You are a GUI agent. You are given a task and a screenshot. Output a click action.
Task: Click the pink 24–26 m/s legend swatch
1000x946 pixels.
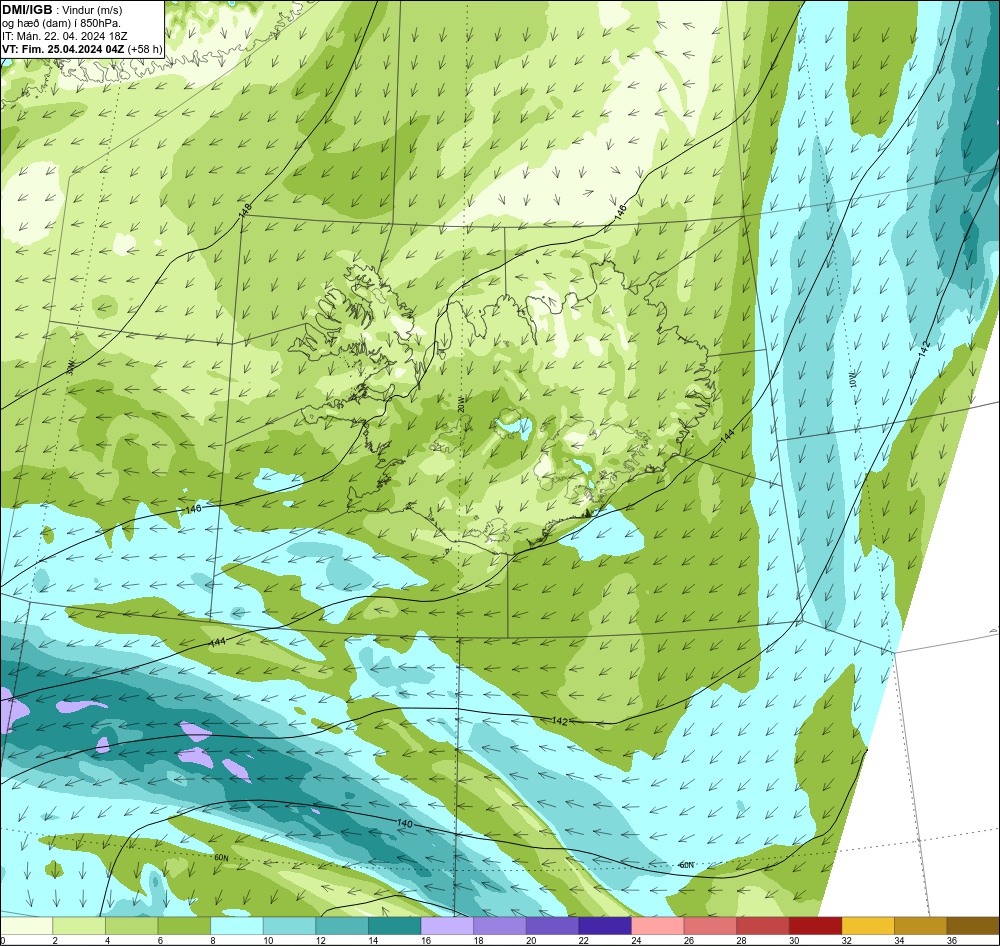tap(658, 926)
